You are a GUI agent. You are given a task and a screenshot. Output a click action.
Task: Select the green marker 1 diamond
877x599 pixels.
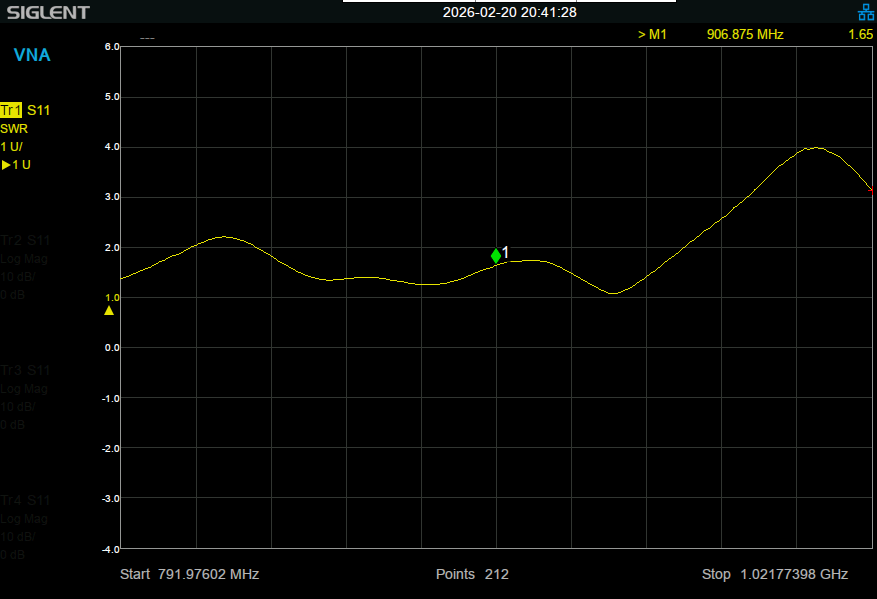(x=496, y=256)
